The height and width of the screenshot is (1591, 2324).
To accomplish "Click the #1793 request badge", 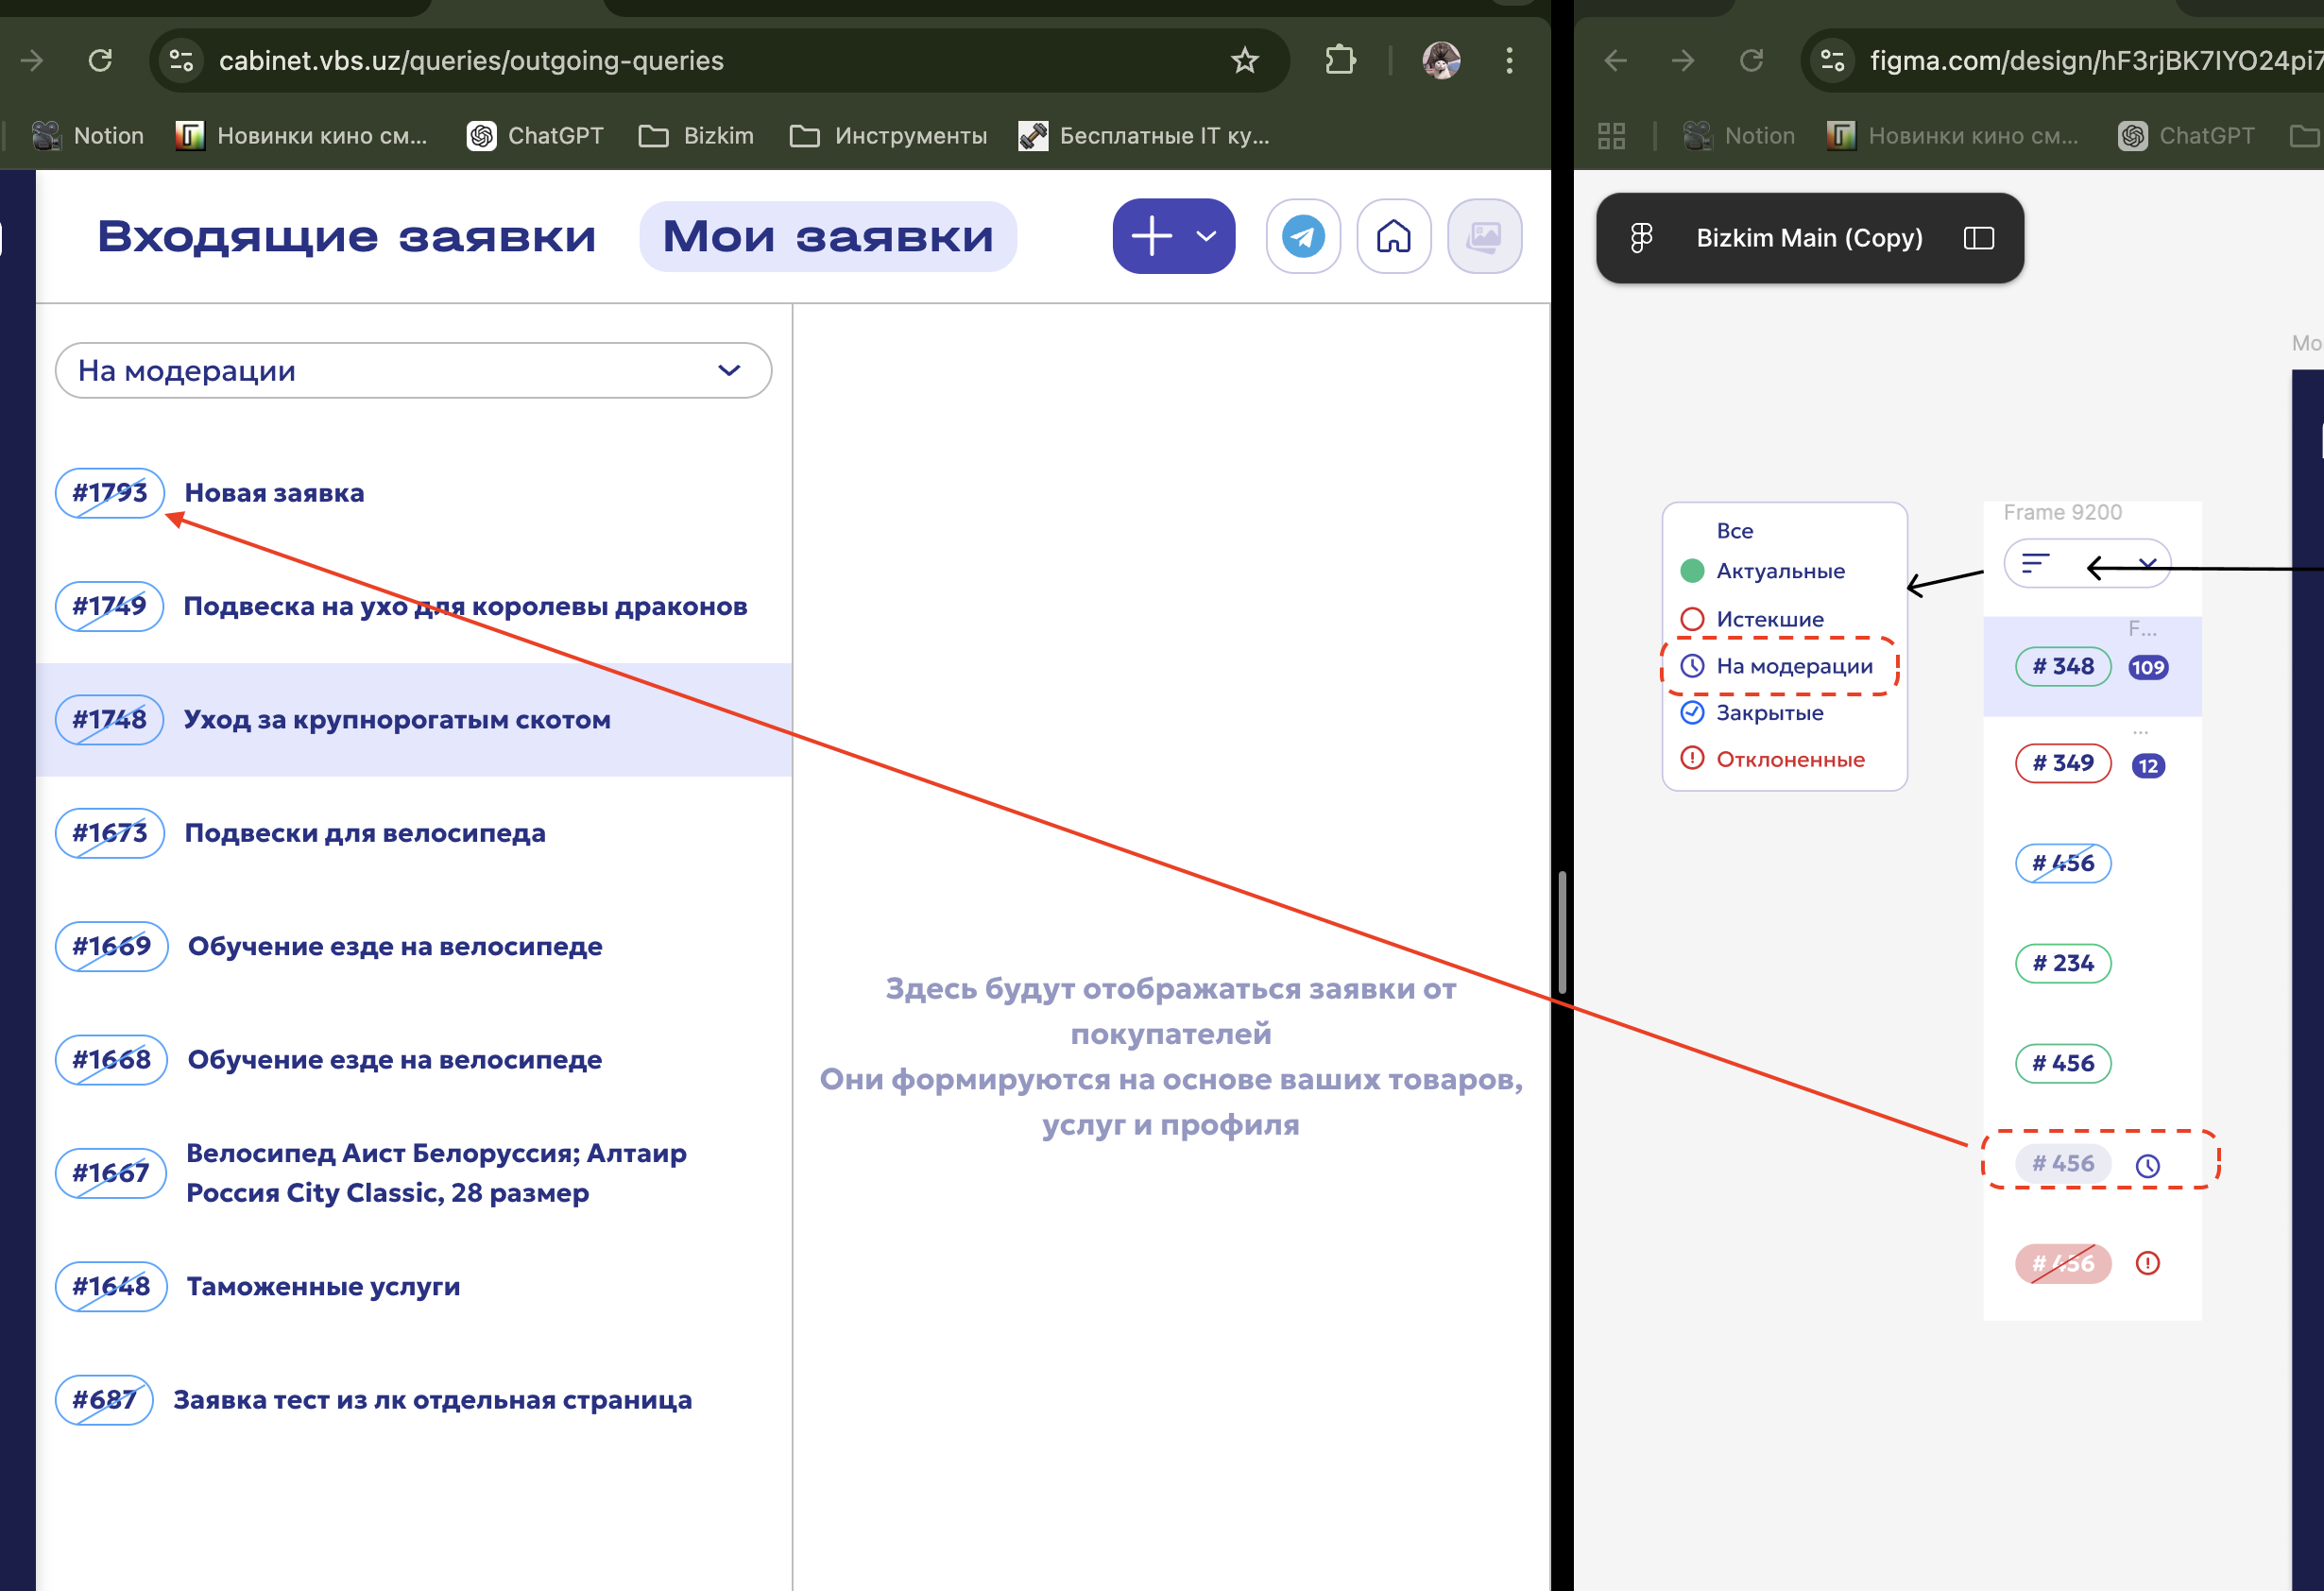I will (109, 493).
